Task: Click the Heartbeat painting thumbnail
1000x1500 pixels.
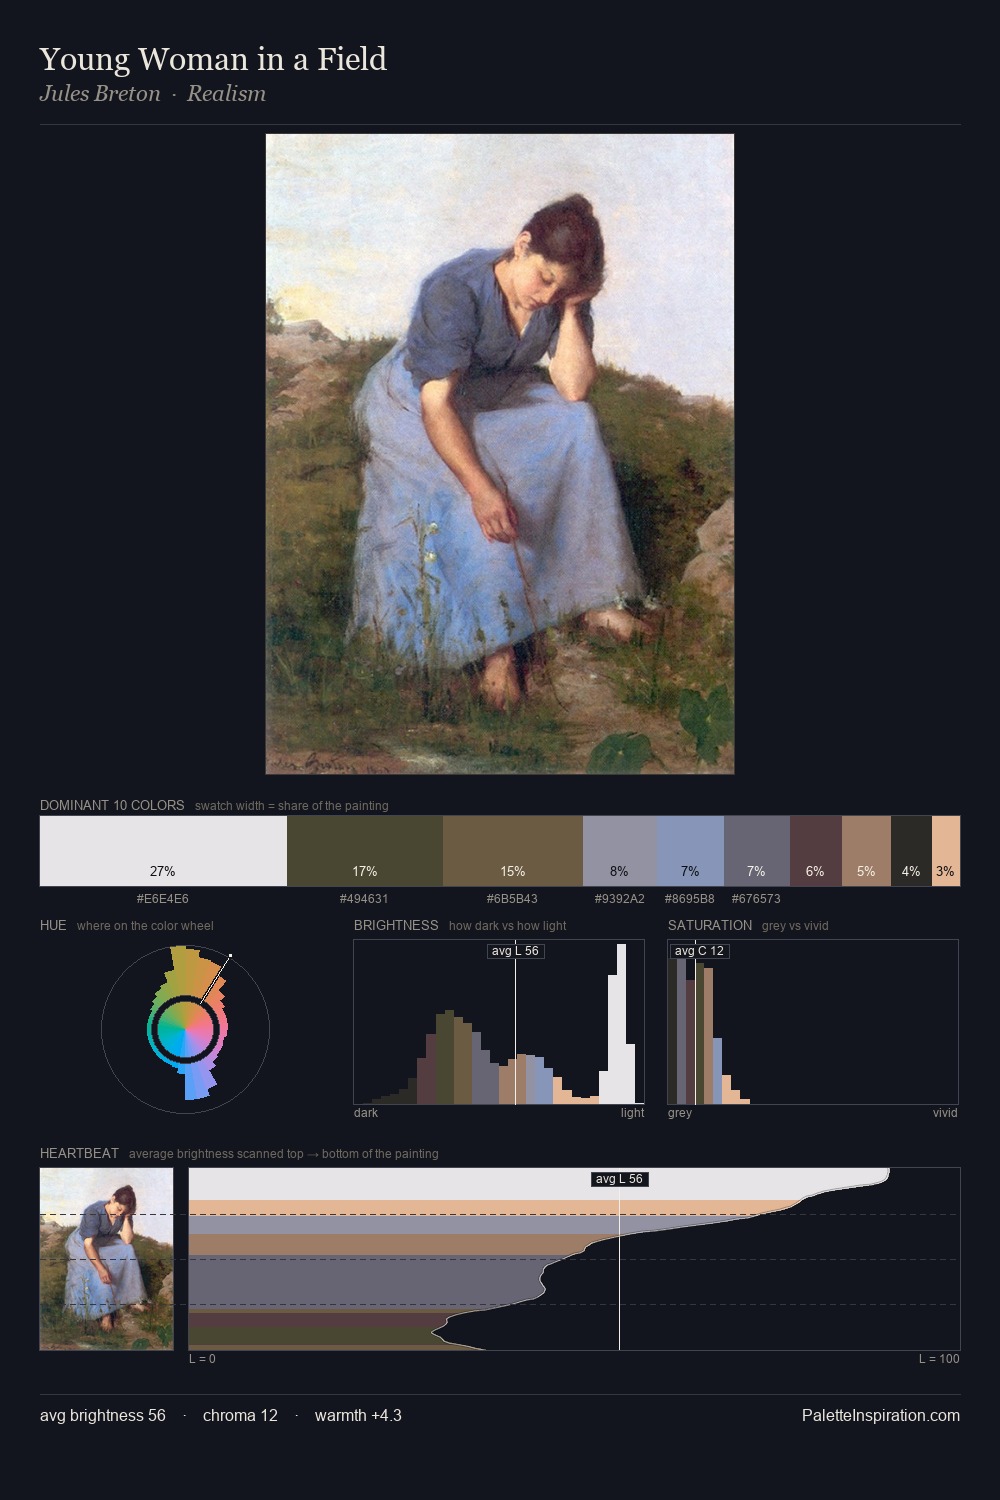Action: point(106,1259)
